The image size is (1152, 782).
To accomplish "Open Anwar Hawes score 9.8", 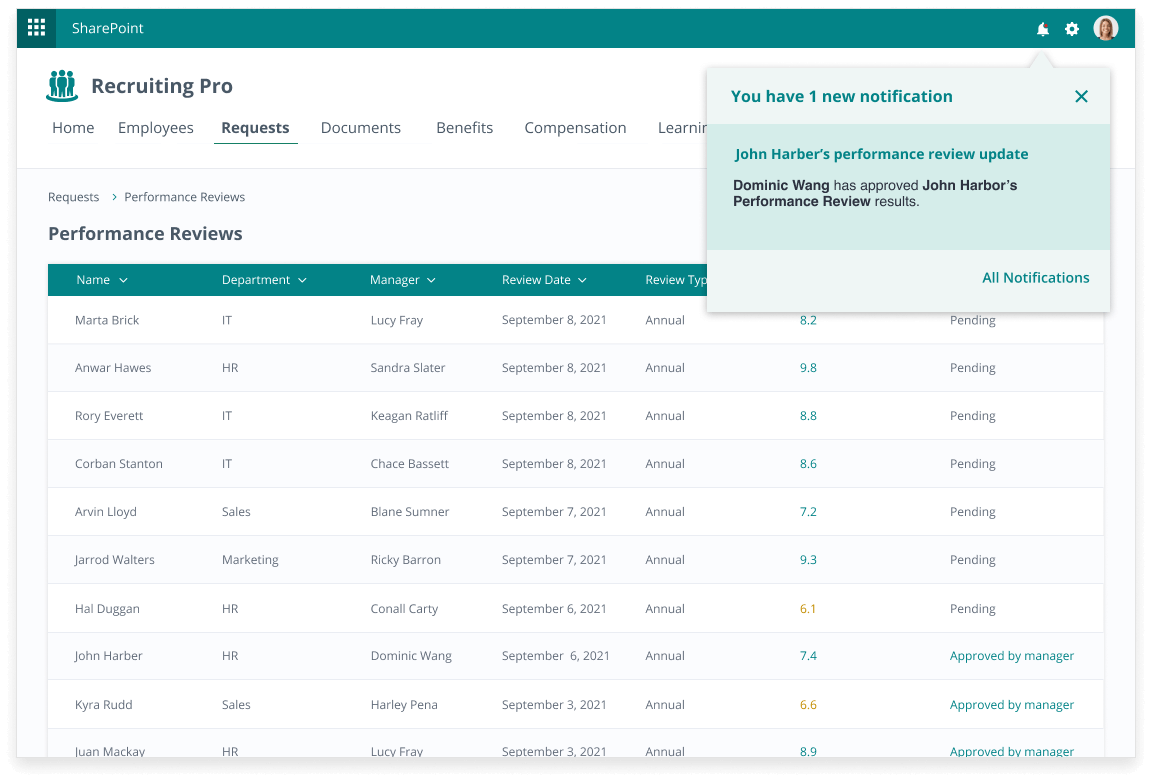I will tap(808, 368).
